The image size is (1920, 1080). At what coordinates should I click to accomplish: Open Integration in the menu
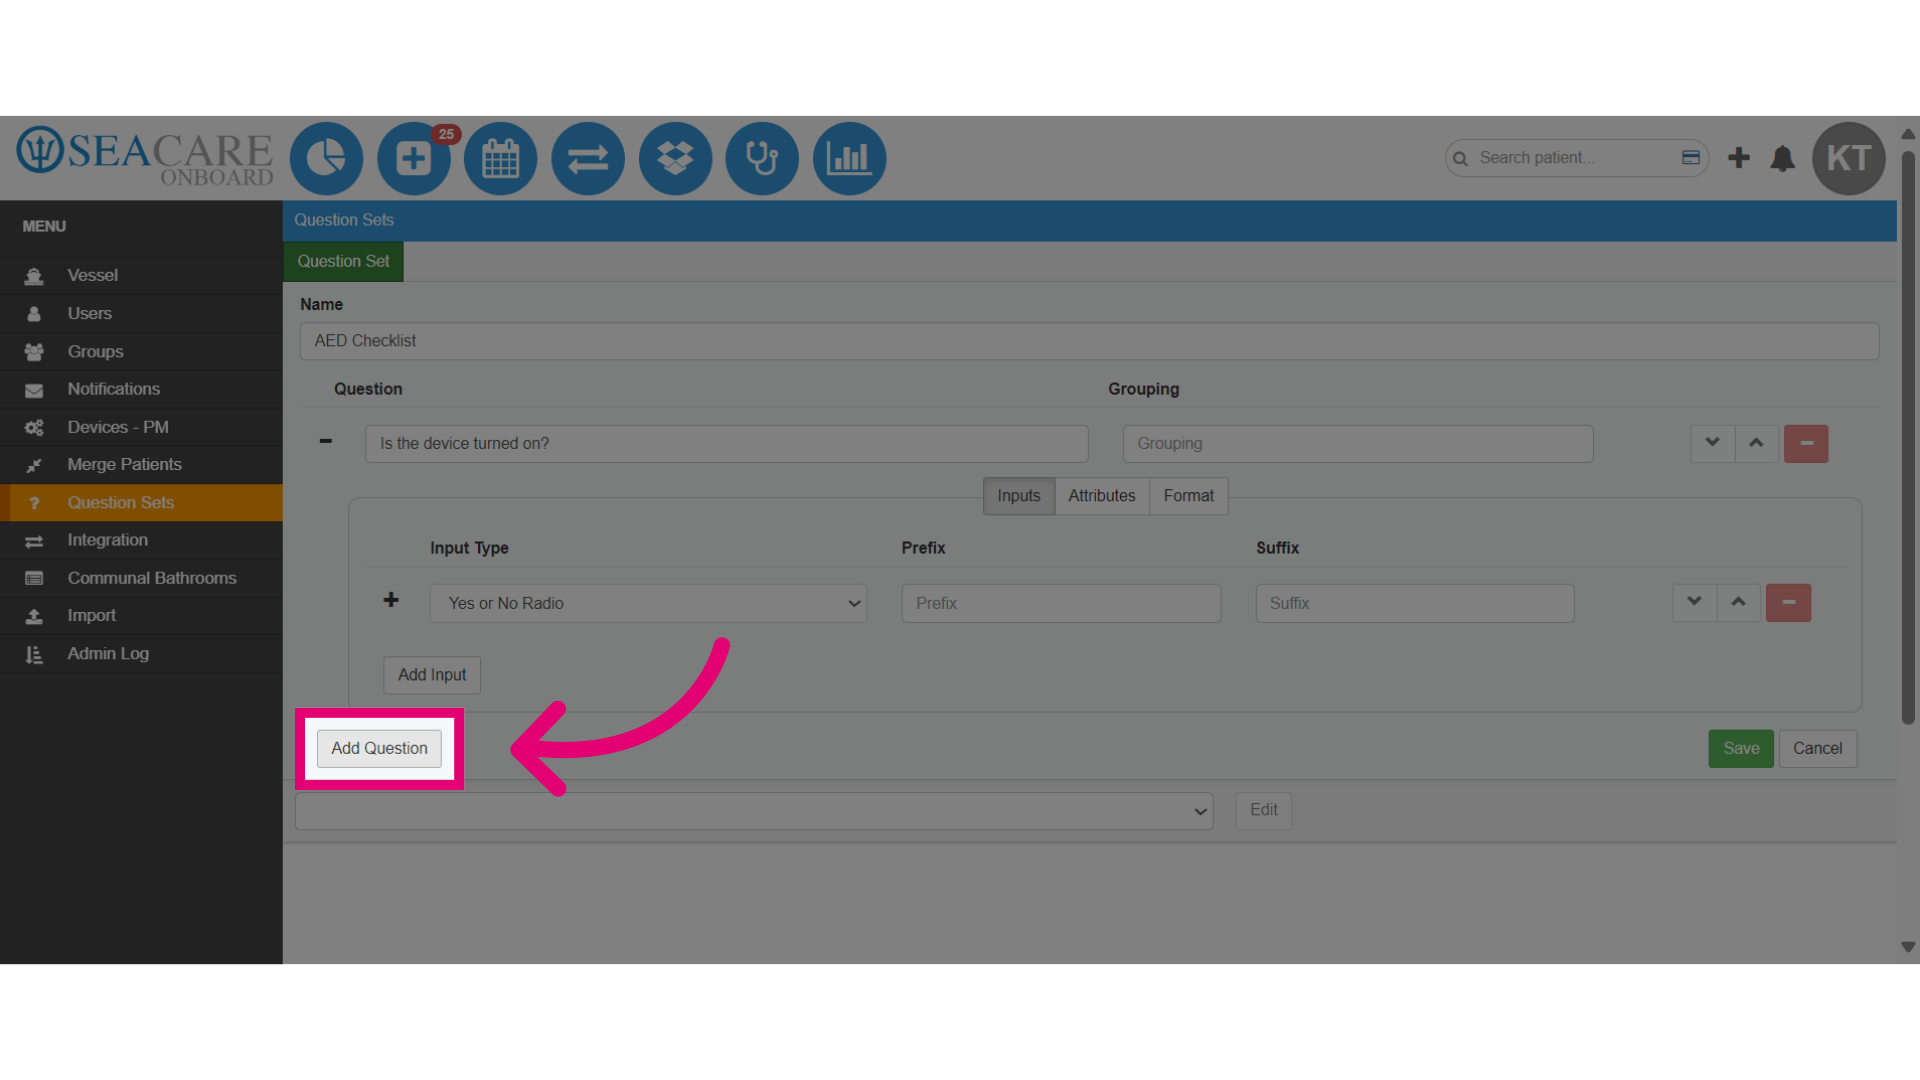click(141, 540)
